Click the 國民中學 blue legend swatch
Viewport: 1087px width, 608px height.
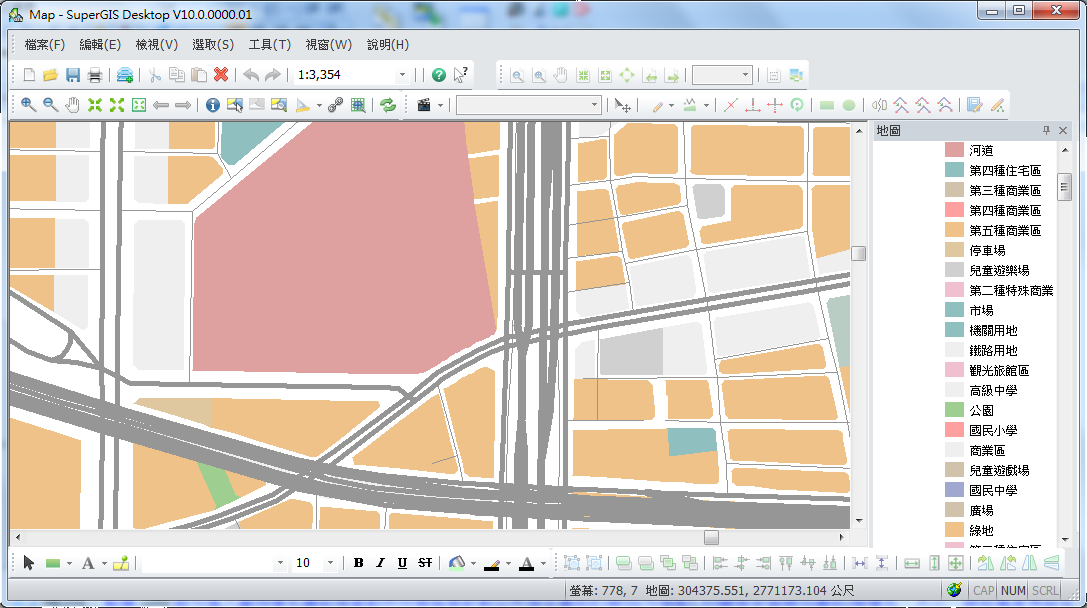coord(955,490)
